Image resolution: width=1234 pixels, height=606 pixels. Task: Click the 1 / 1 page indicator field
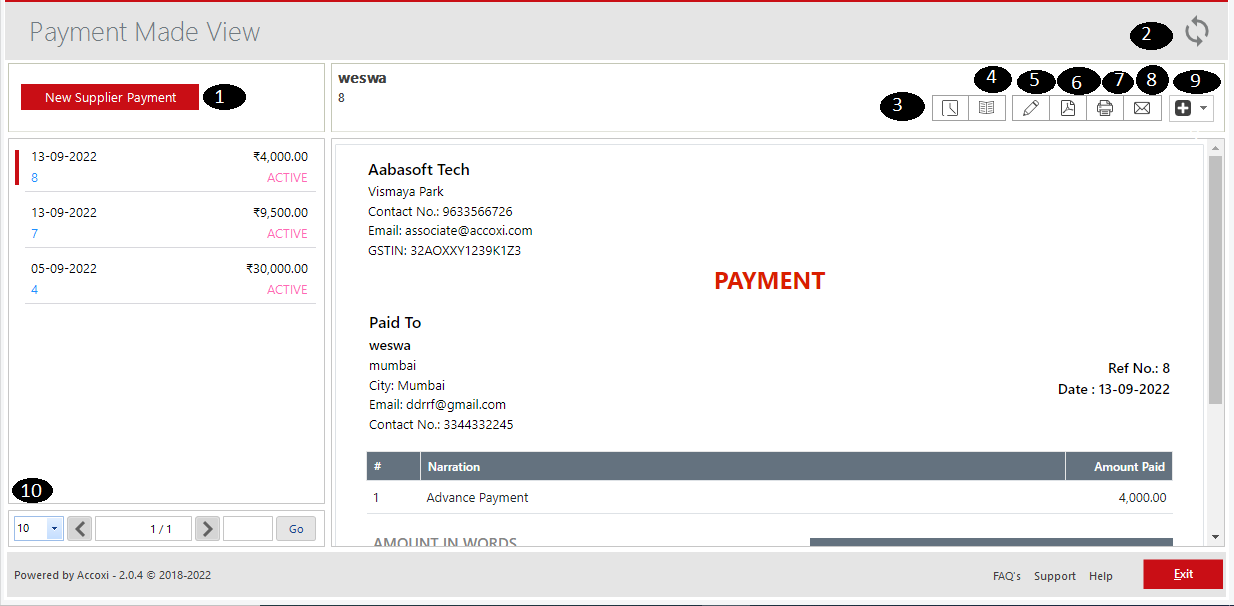(x=143, y=528)
